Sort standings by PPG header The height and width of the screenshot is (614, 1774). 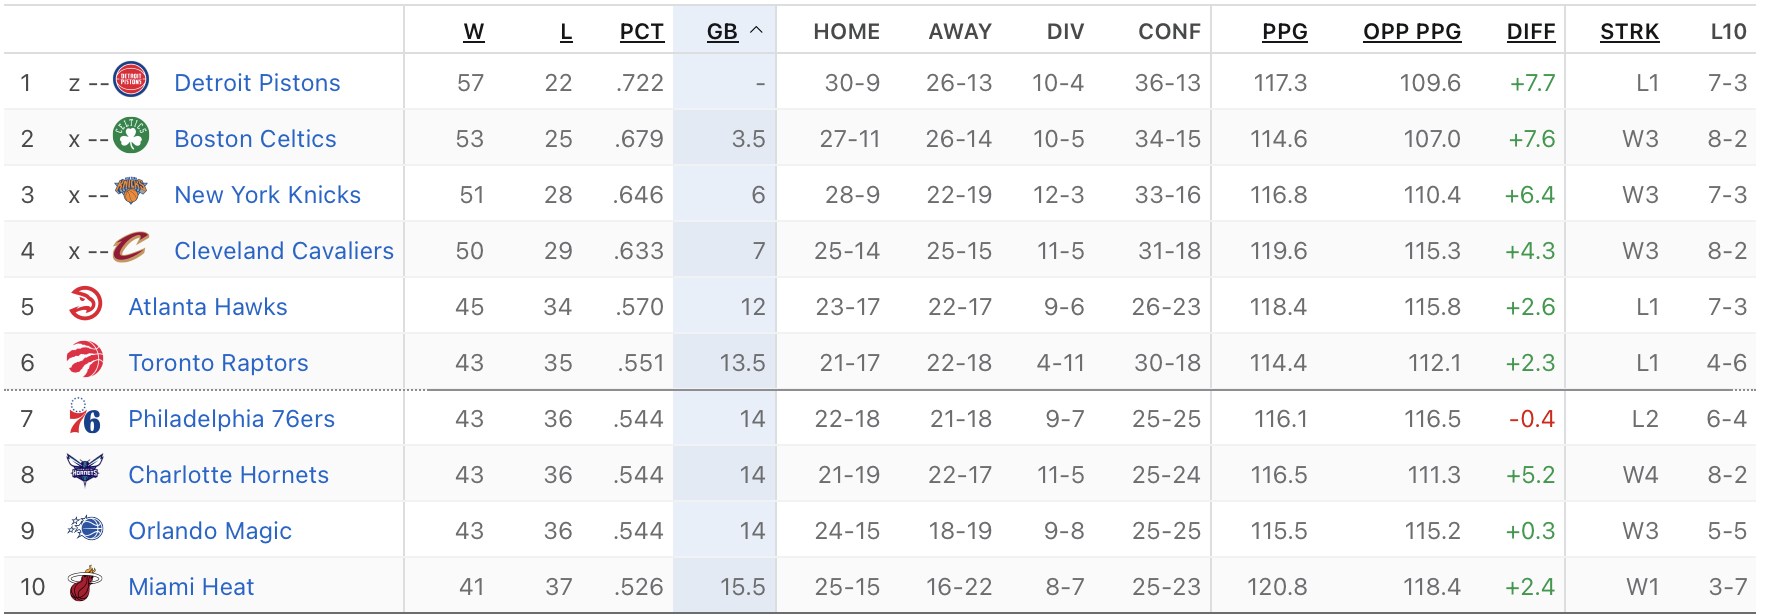tap(1284, 32)
